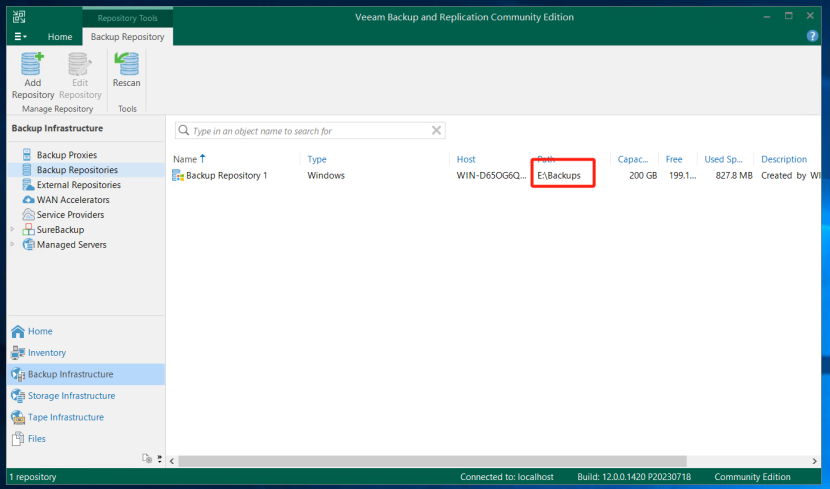This screenshot has width=830, height=489.
Task: Sort by the Used Space column header
Action: 723,159
